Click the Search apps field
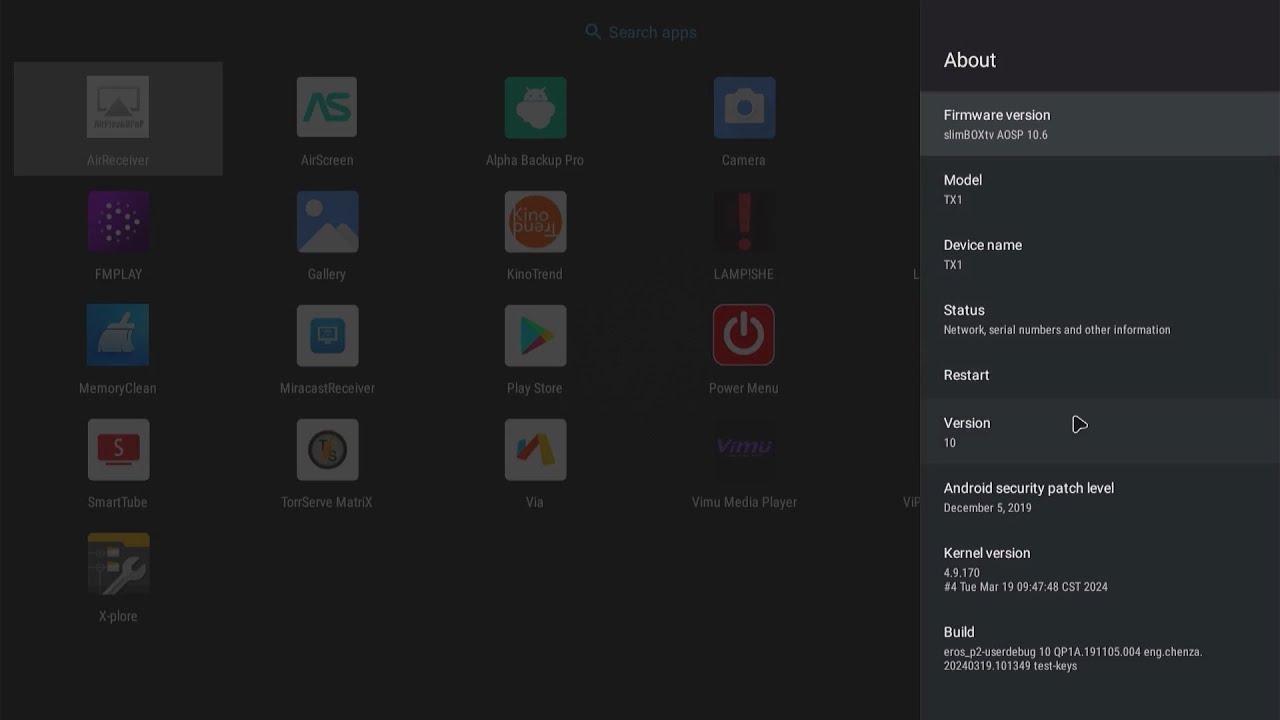 click(x=641, y=32)
